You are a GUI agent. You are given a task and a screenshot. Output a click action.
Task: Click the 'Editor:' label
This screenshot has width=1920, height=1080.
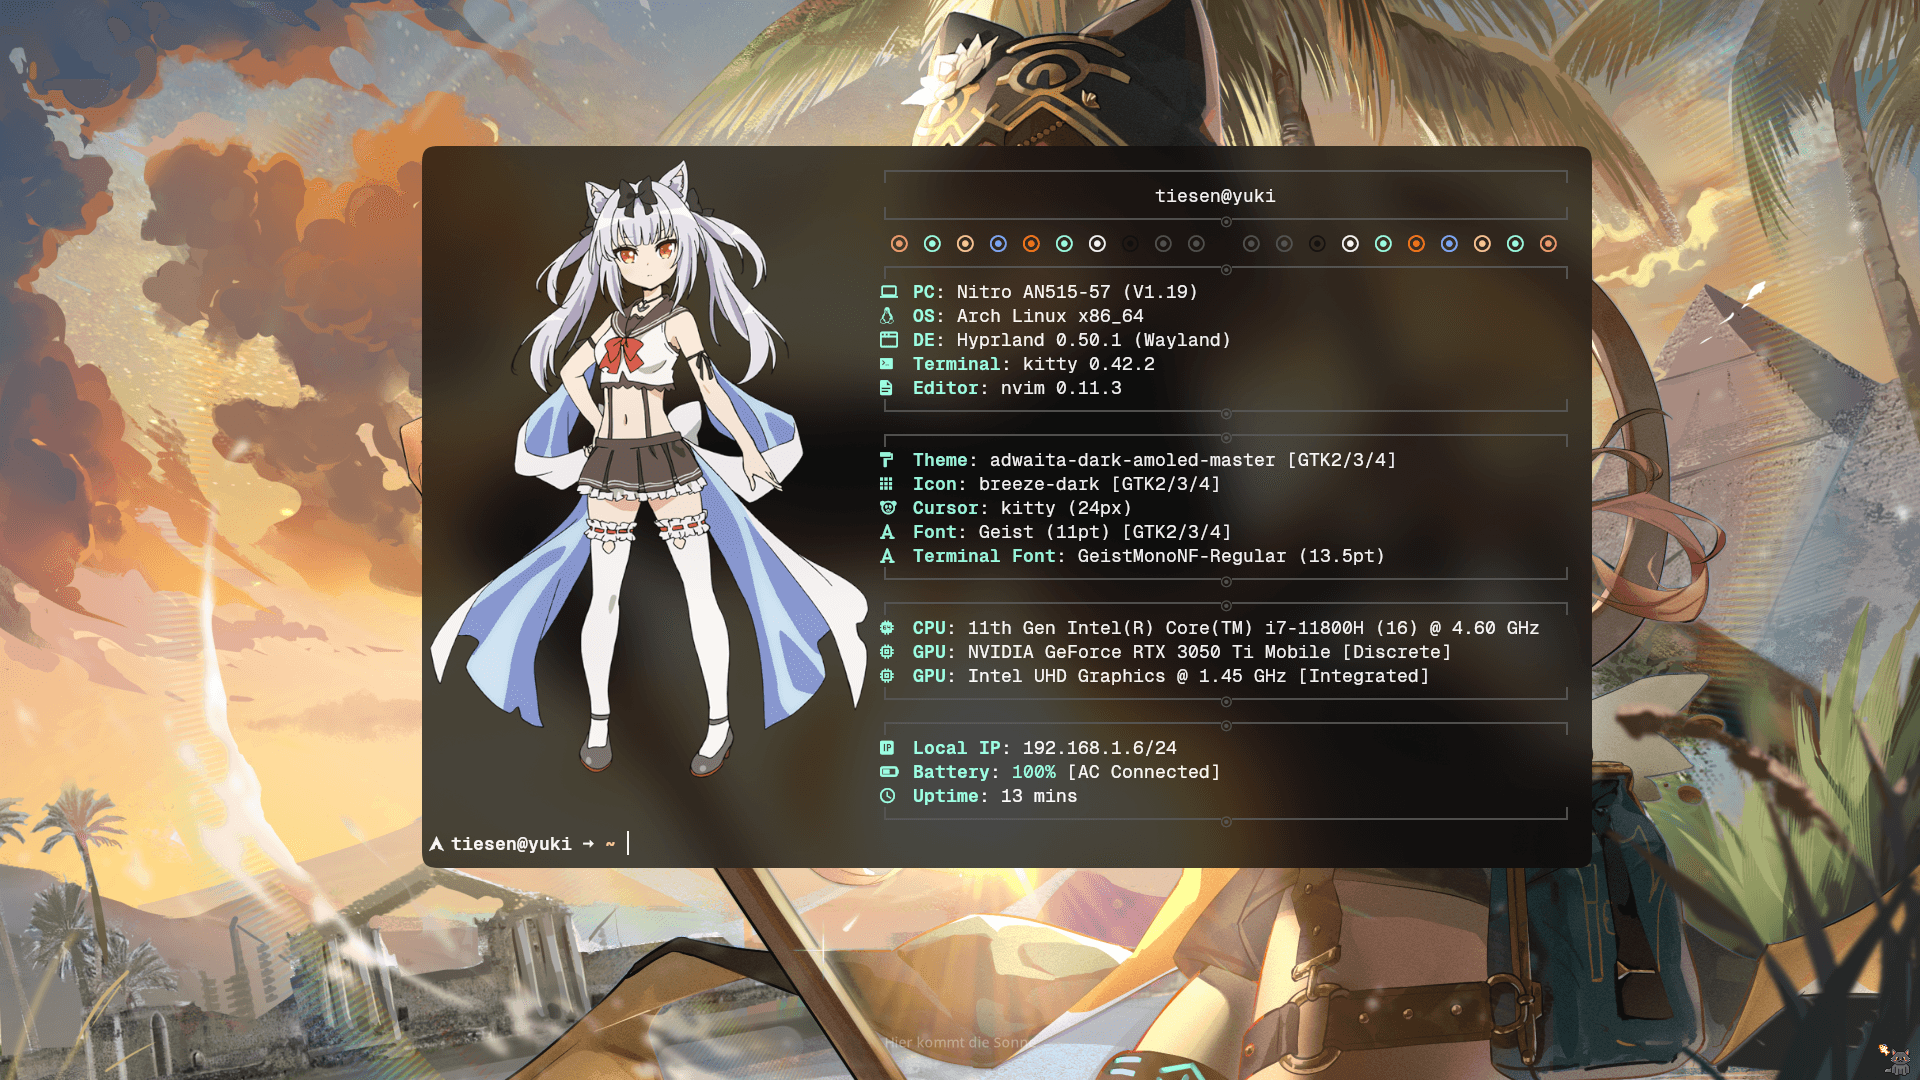click(950, 388)
